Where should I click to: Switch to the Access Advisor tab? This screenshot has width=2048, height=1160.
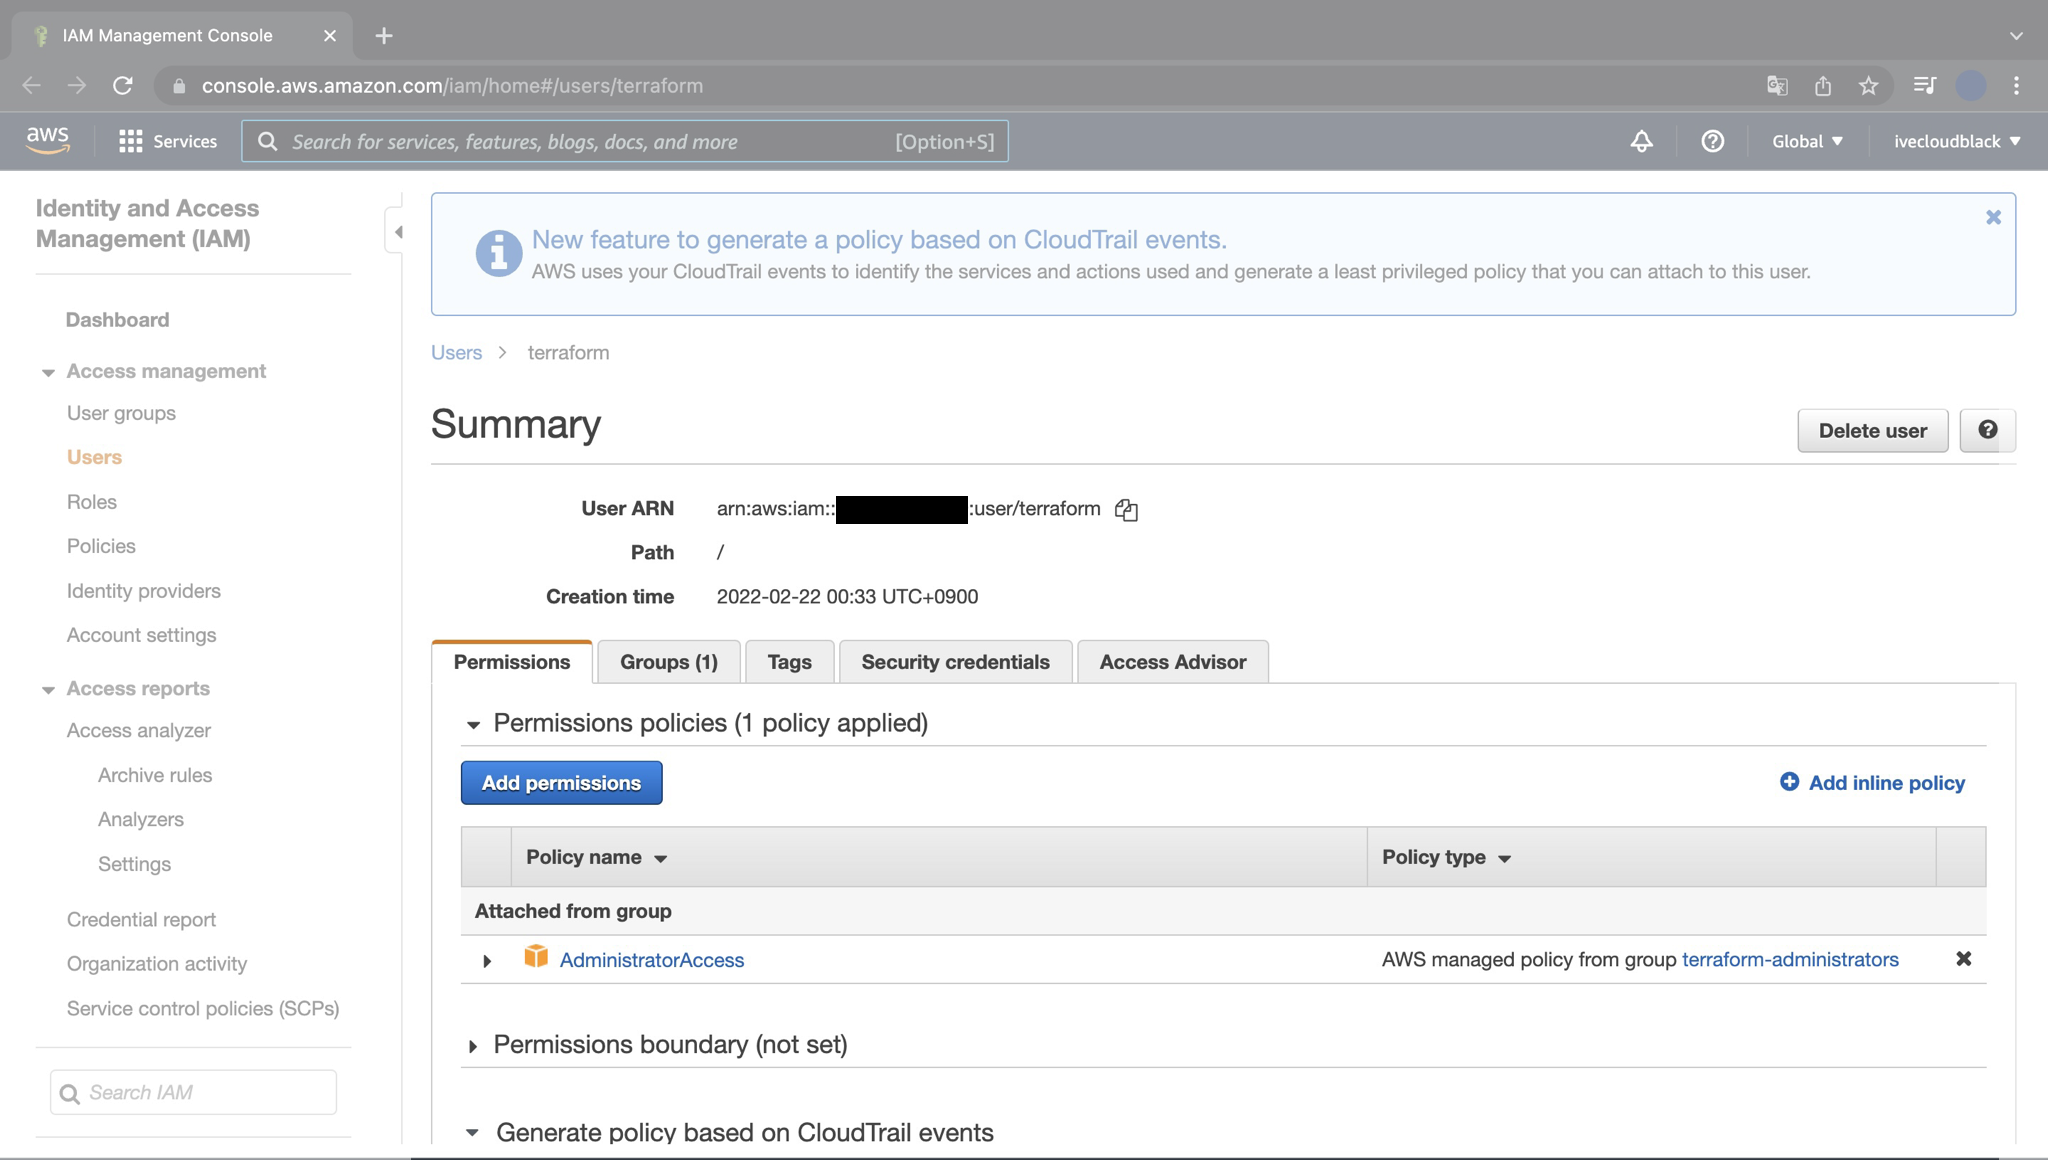(1173, 661)
